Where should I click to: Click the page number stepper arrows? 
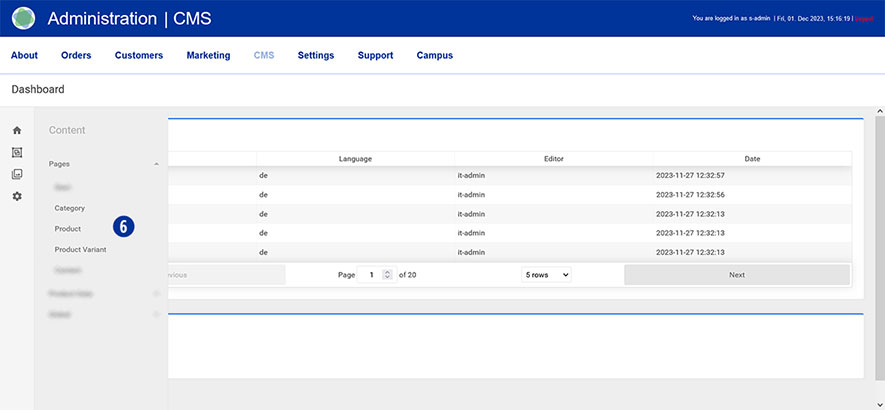tap(387, 275)
